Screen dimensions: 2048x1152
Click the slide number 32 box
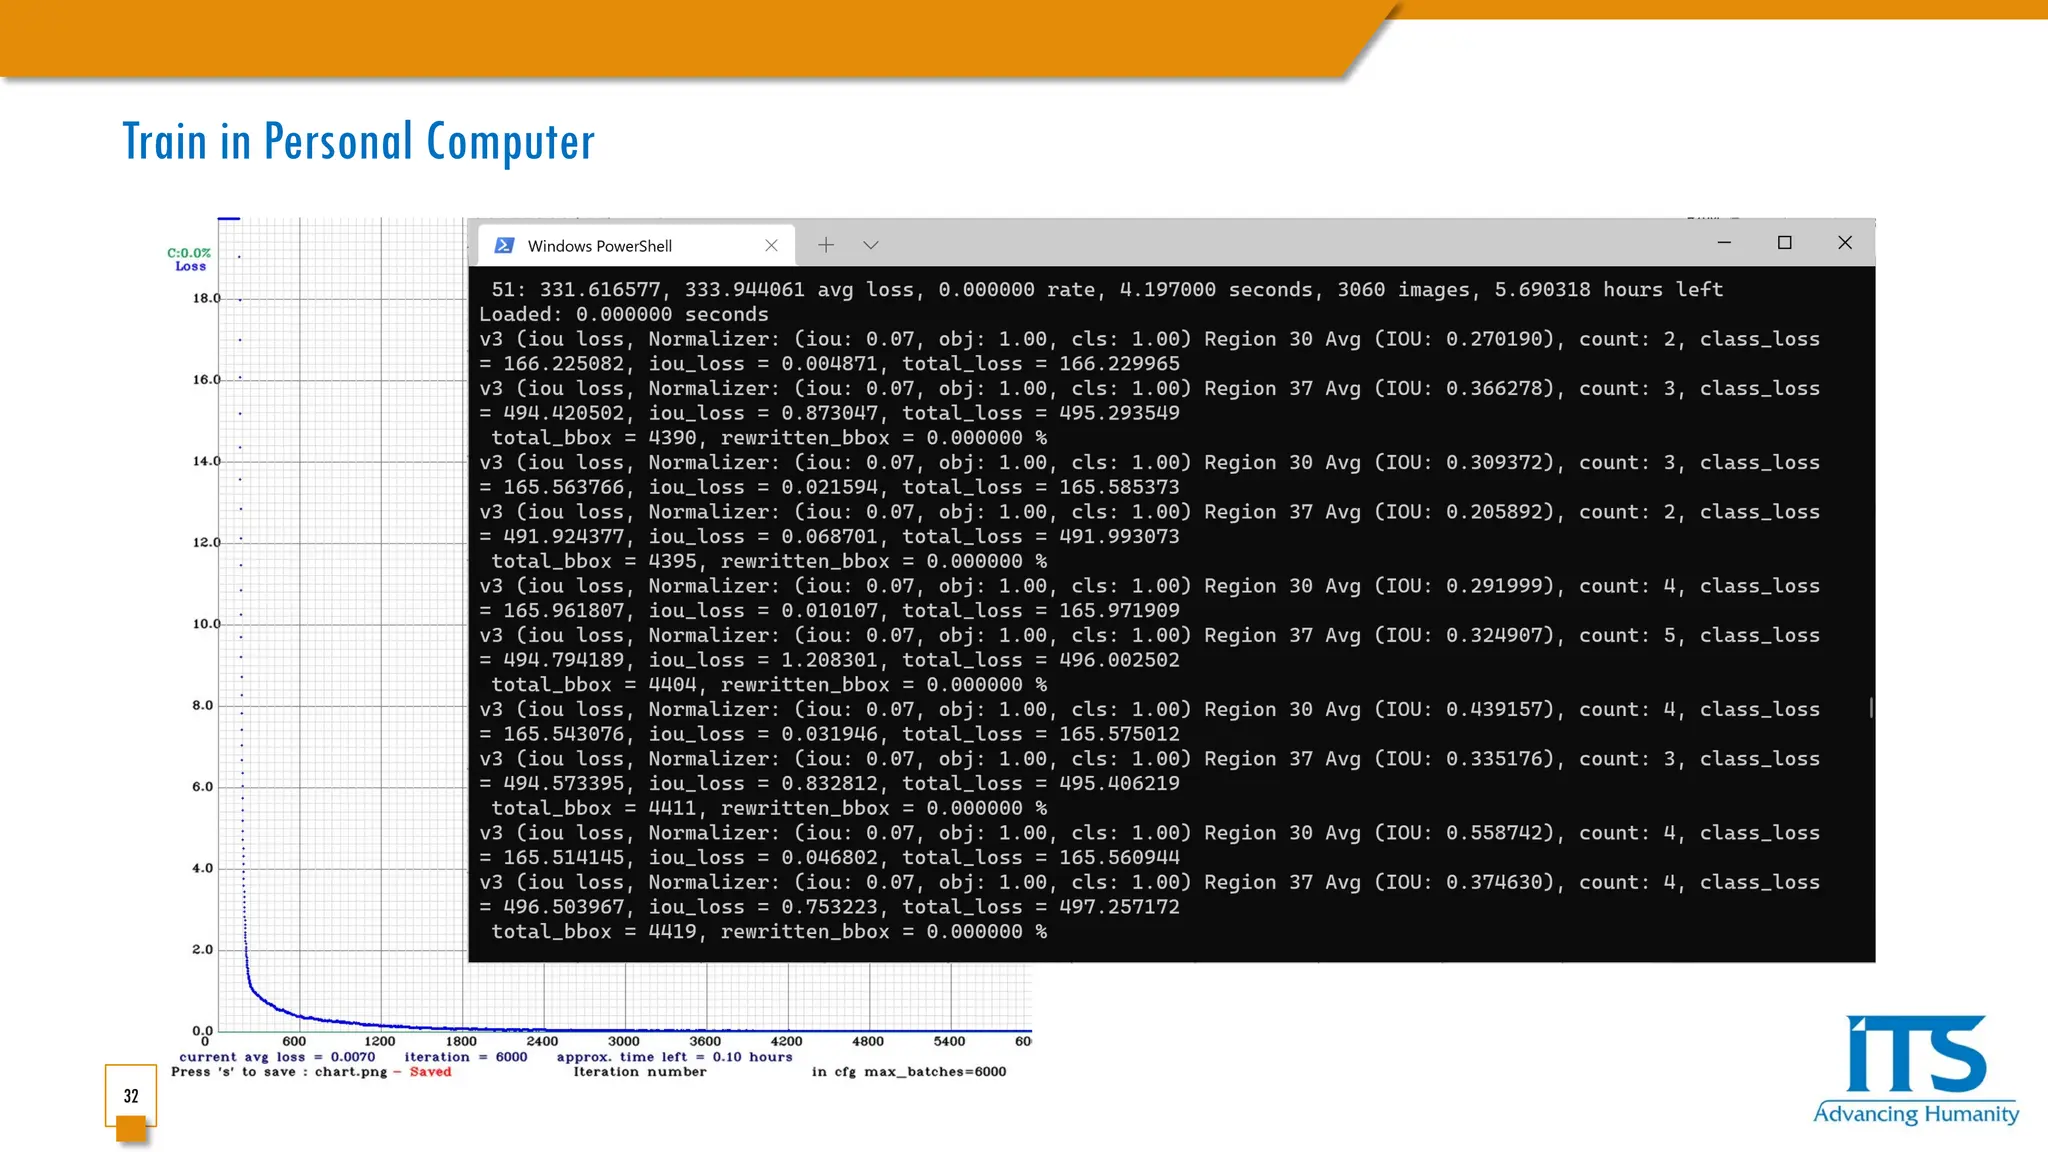click(x=131, y=1095)
